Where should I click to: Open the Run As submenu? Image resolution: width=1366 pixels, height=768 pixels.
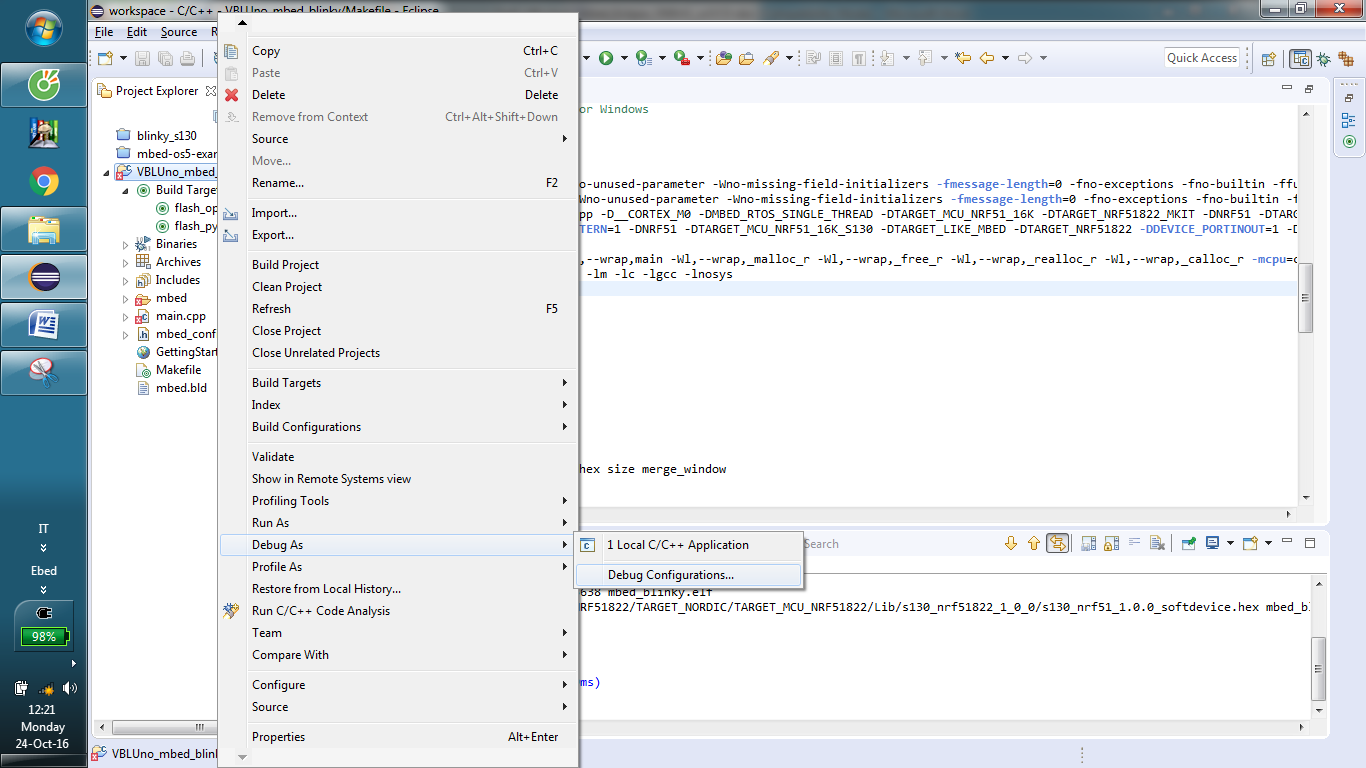coord(398,523)
